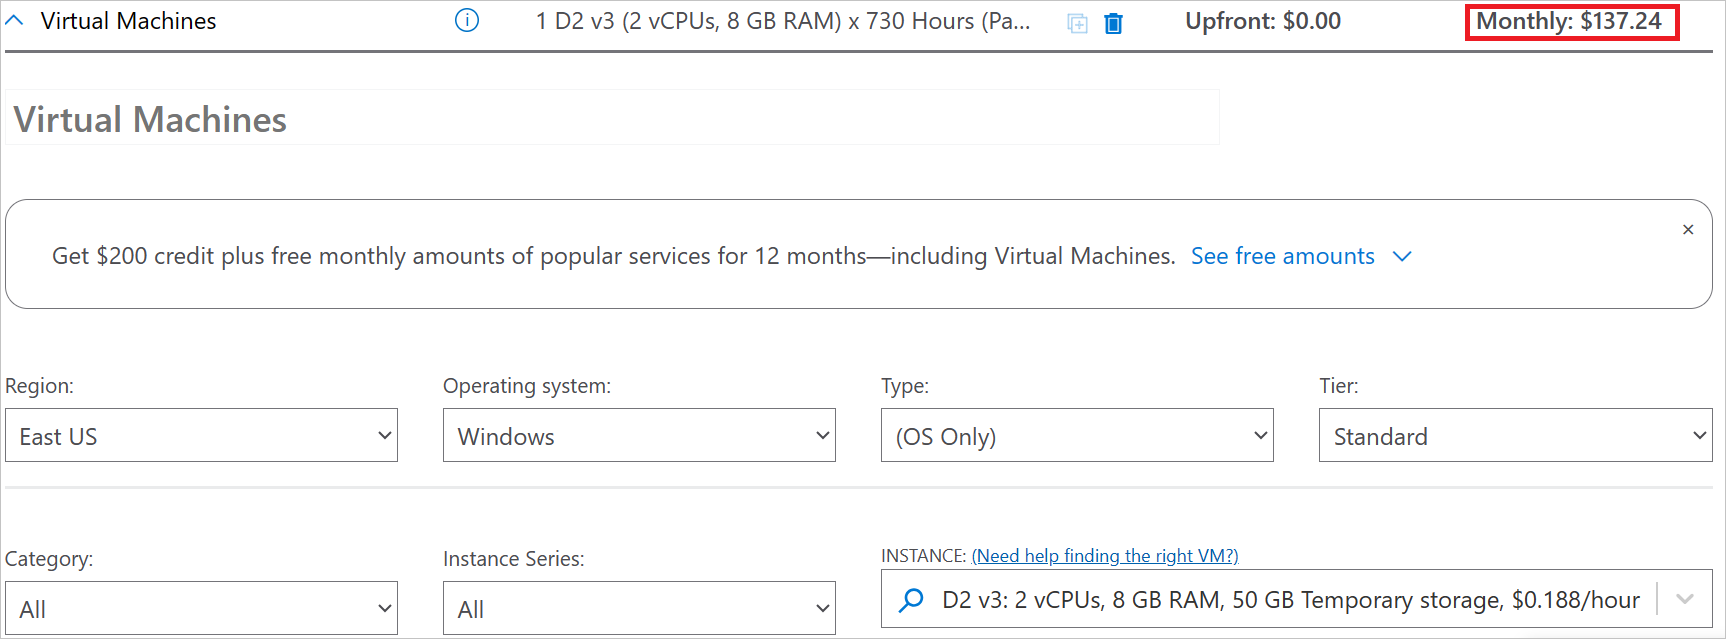Viewport: 1726px width, 639px height.
Task: Dismiss the $200 credit banner
Action: pos(1688,230)
